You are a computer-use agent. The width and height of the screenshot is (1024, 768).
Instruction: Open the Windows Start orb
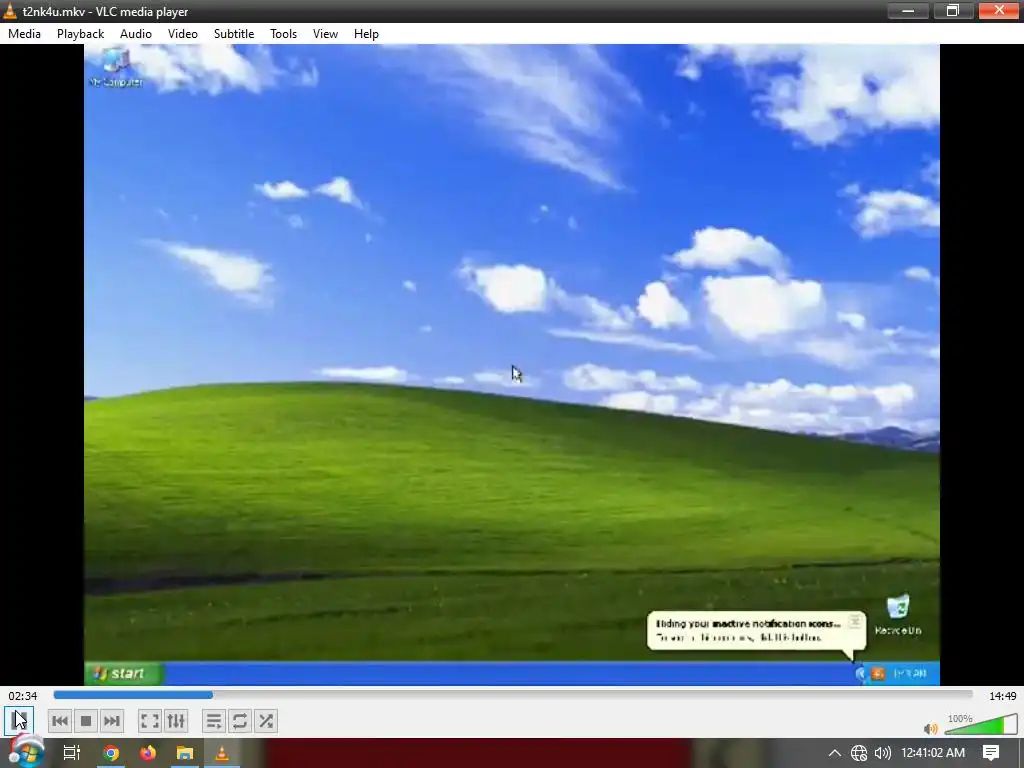(27, 752)
